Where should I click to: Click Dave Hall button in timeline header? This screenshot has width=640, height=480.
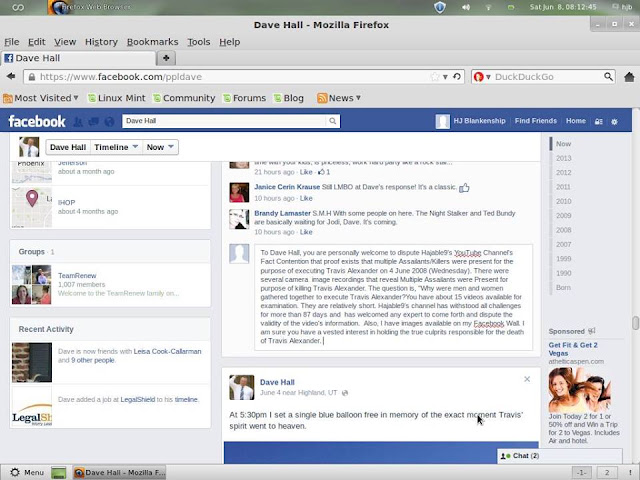click(x=68, y=147)
